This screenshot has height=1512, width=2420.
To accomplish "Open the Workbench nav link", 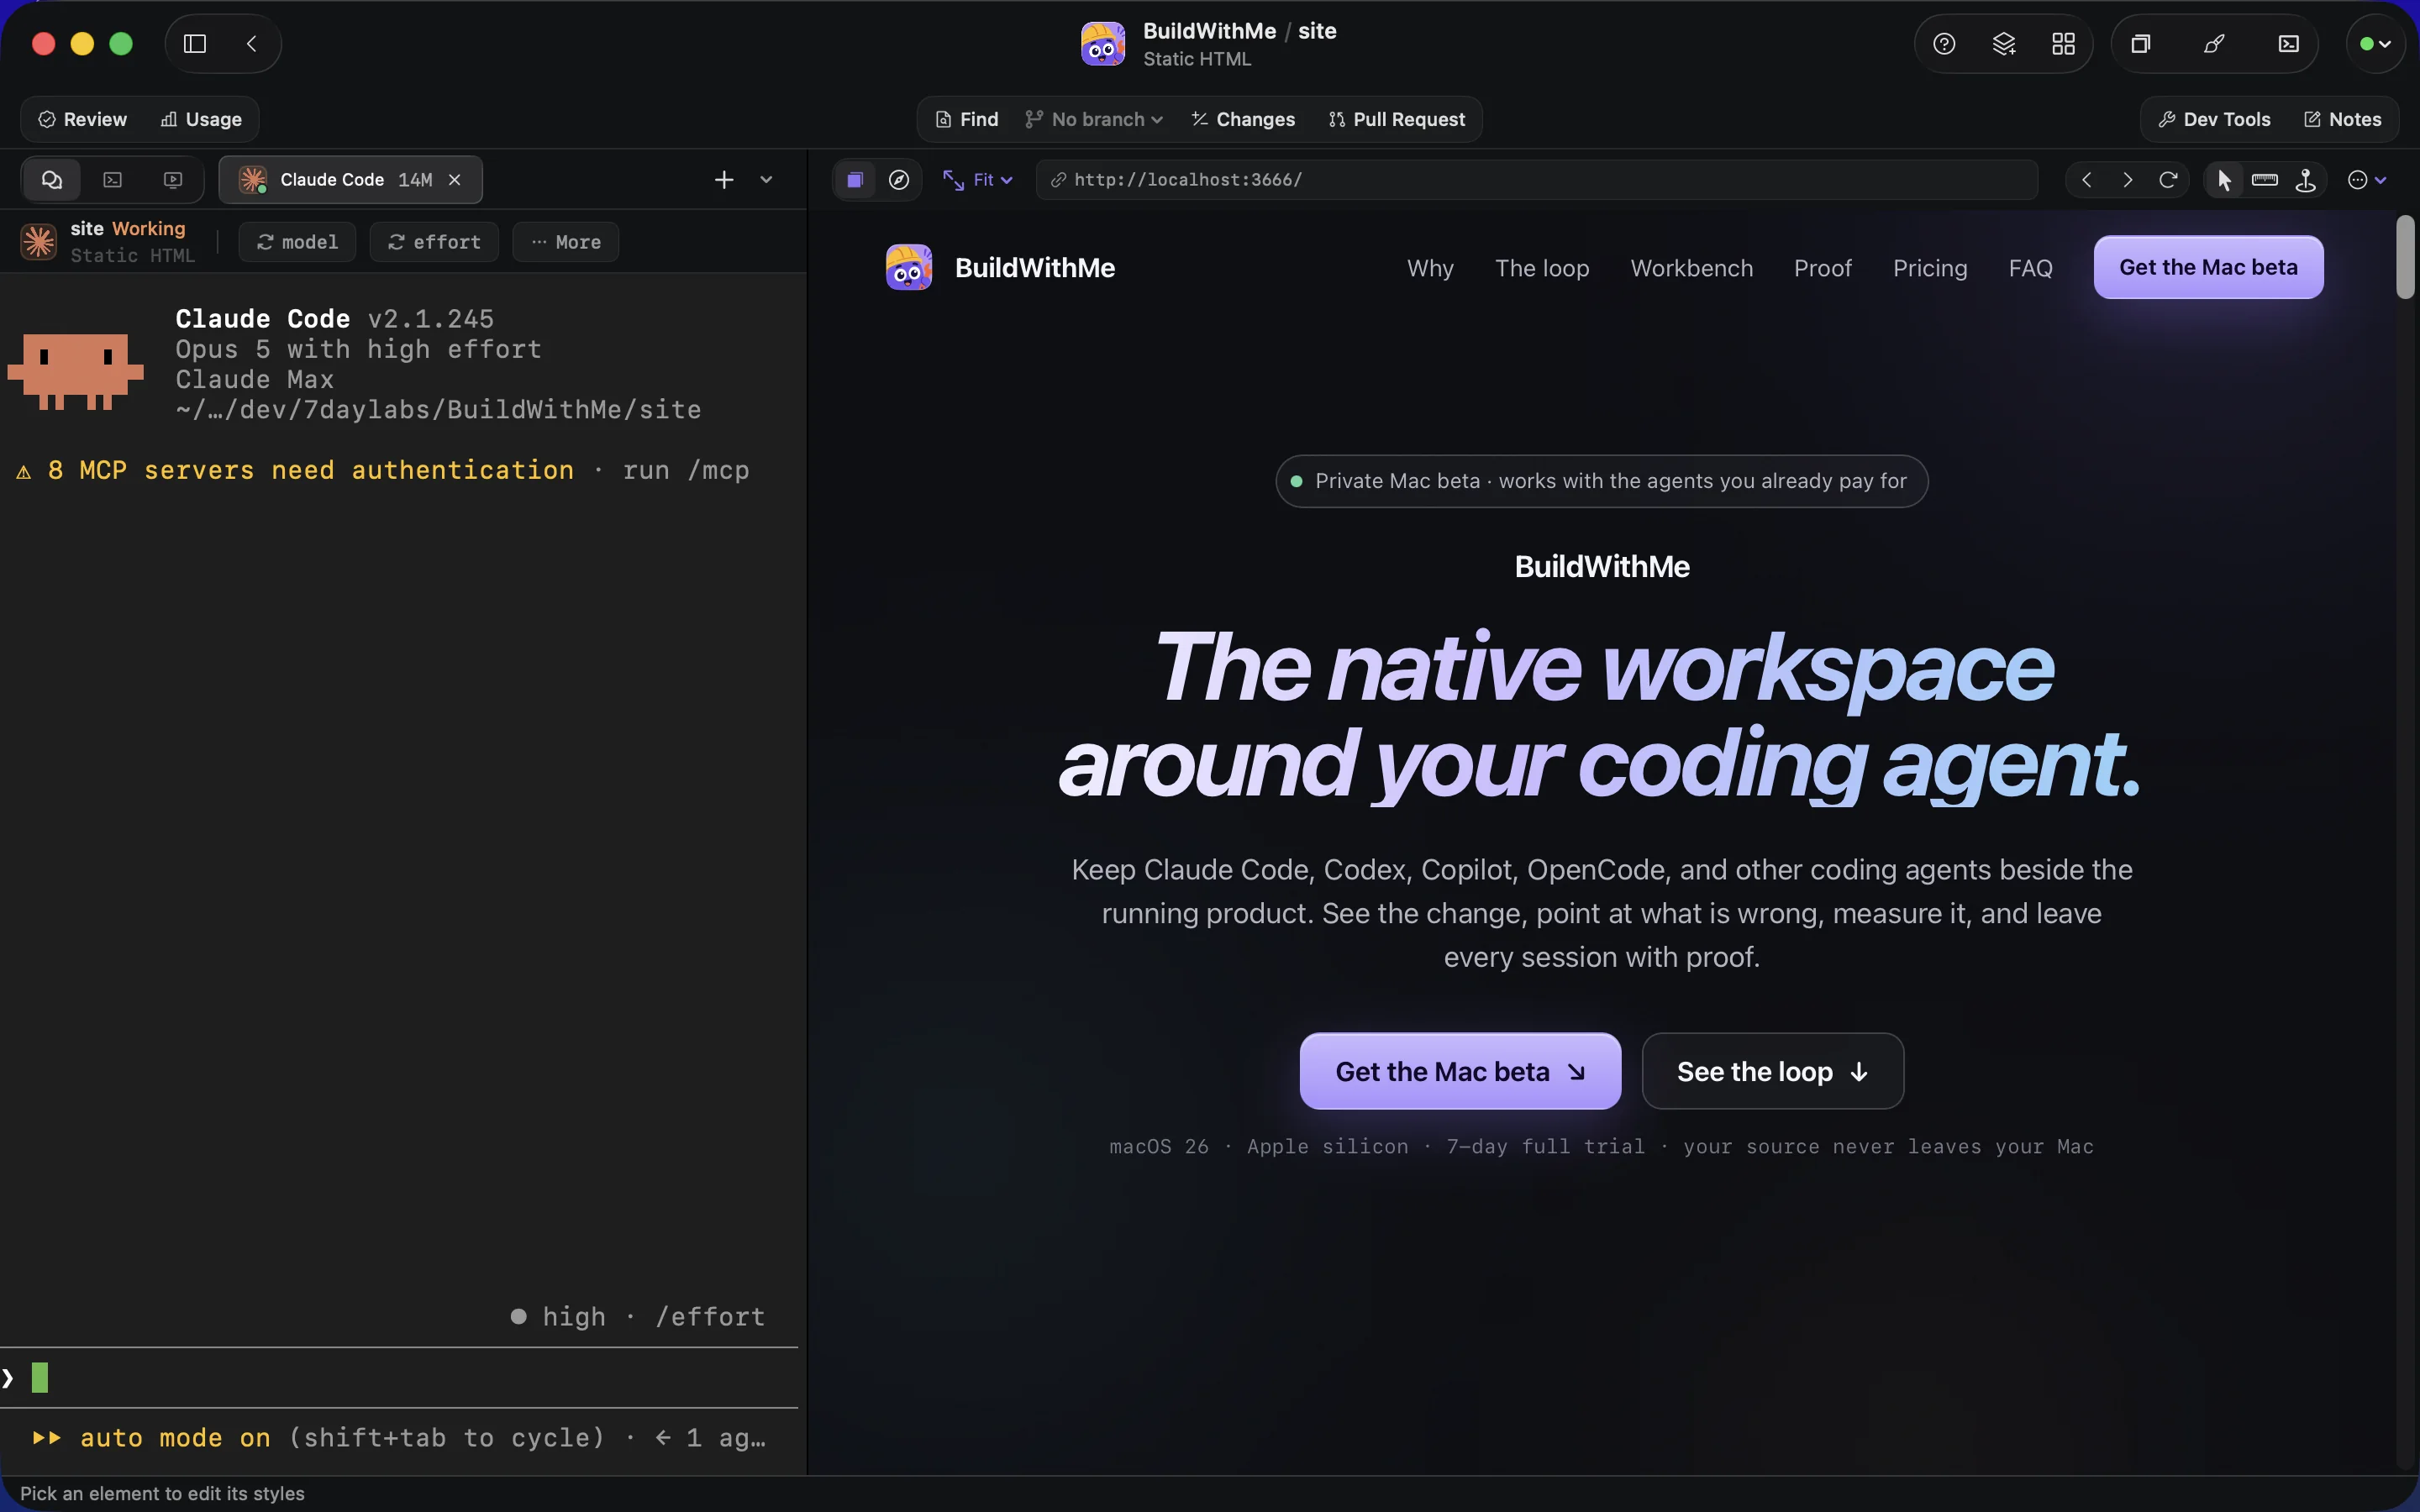I will 1691,268.
